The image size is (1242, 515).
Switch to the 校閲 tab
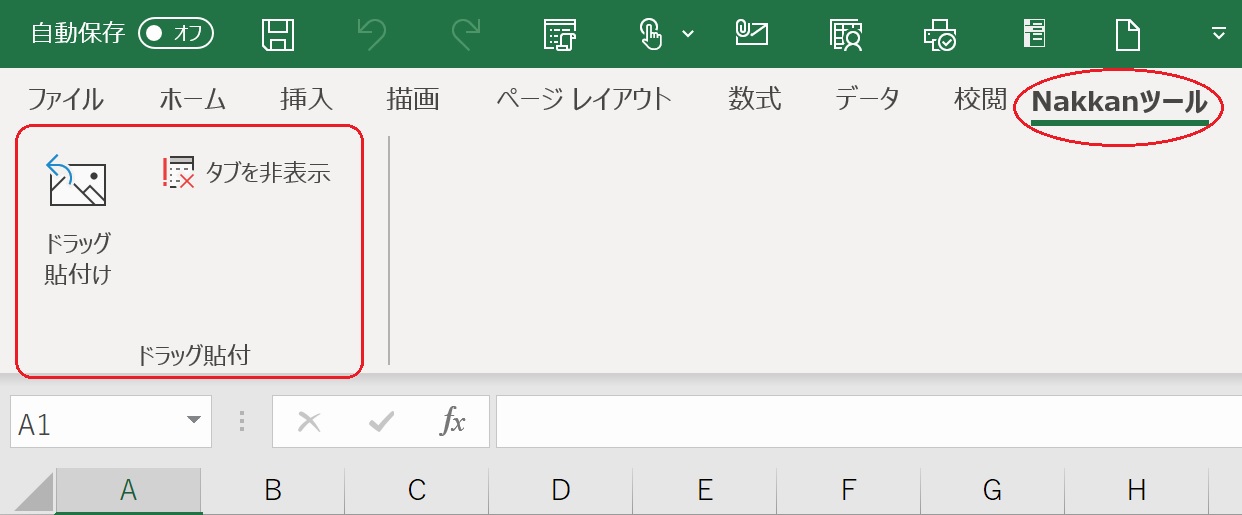[x=979, y=99]
